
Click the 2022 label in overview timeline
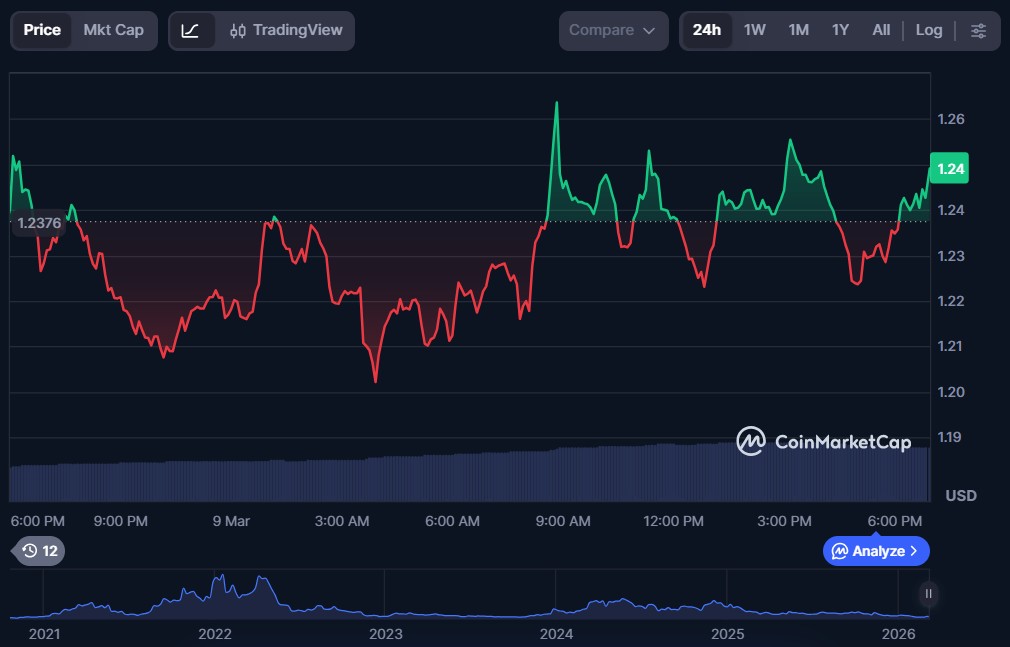pos(215,634)
